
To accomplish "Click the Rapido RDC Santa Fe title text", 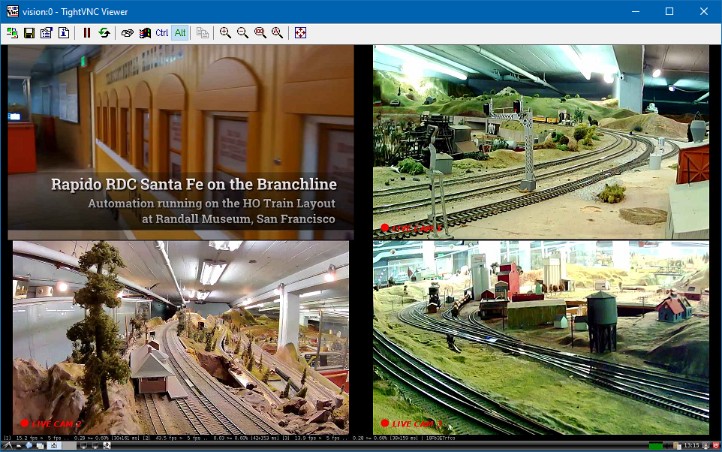I will (194, 184).
